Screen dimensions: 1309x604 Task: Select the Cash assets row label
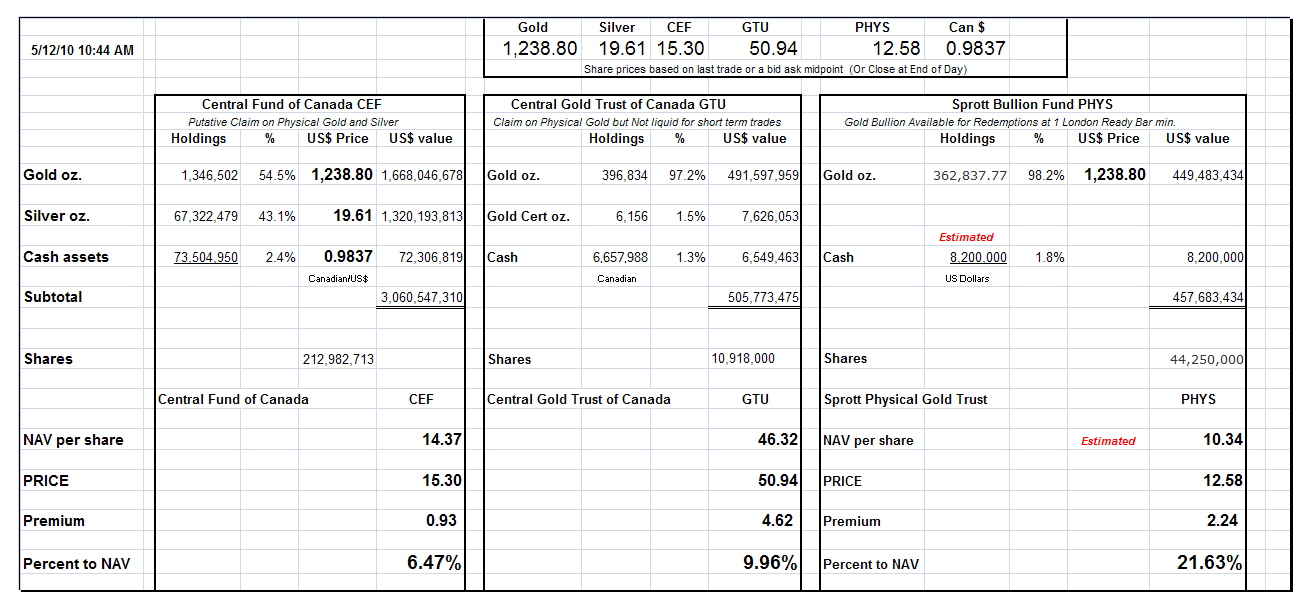pos(66,257)
